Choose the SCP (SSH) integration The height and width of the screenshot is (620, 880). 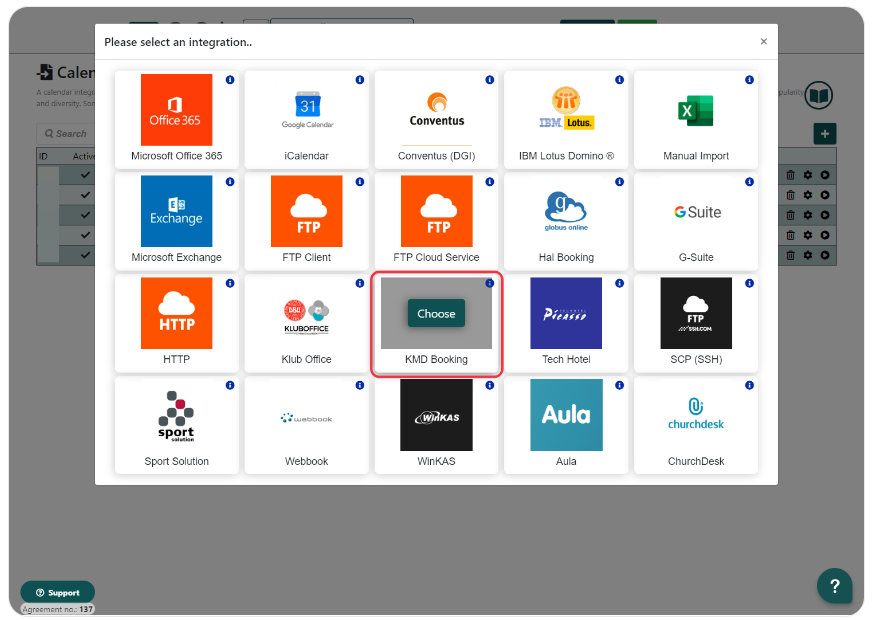pyautogui.click(x=696, y=323)
